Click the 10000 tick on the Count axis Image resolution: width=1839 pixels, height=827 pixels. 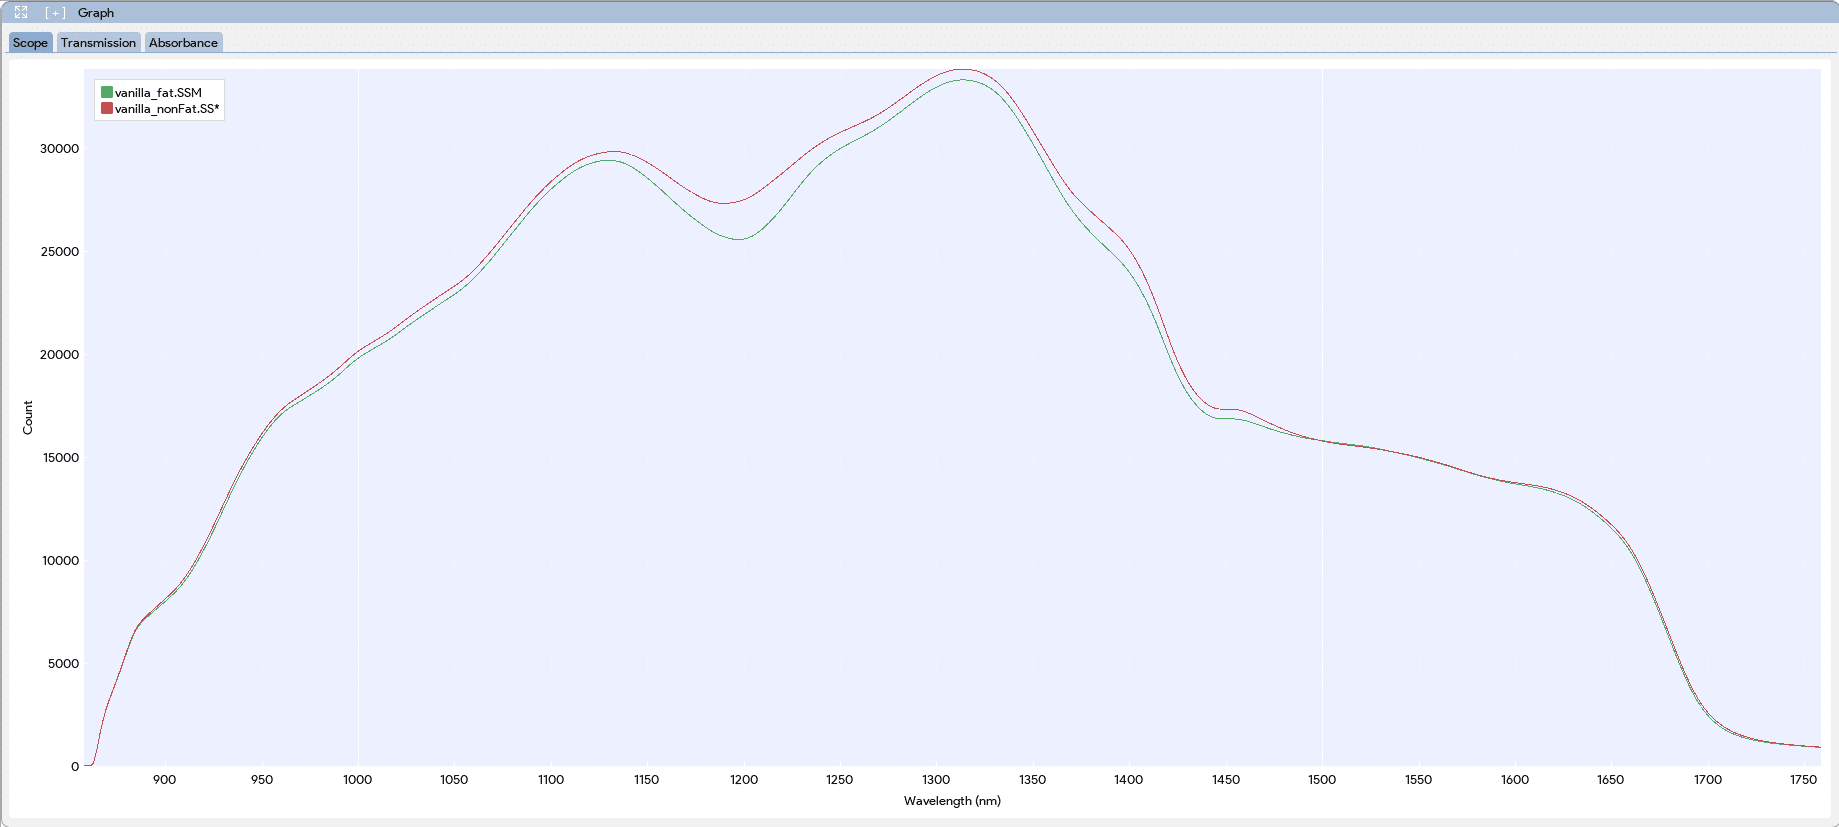(x=60, y=561)
